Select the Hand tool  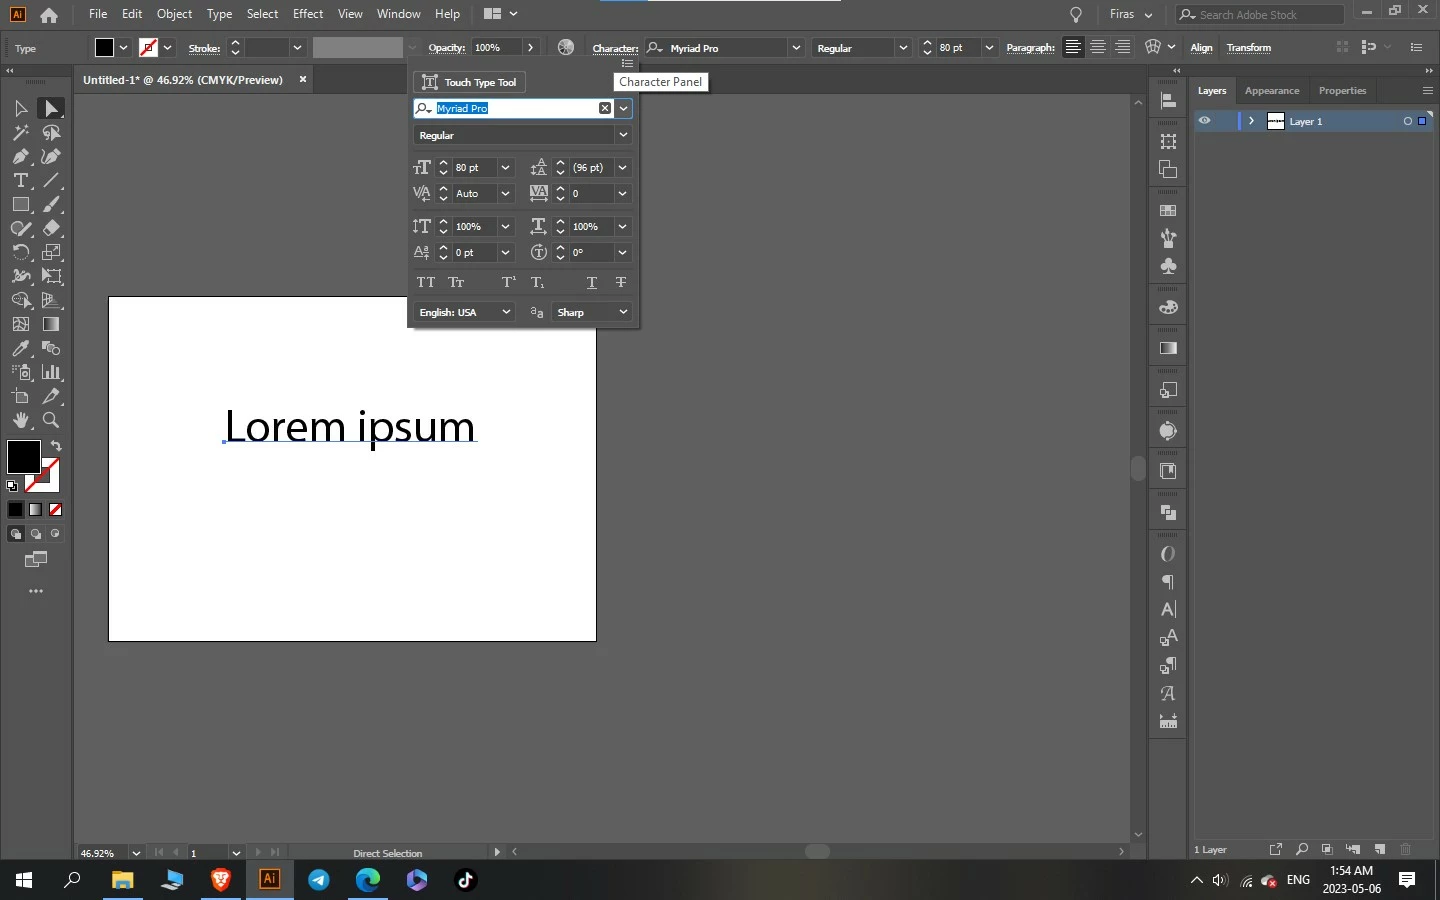(x=21, y=420)
